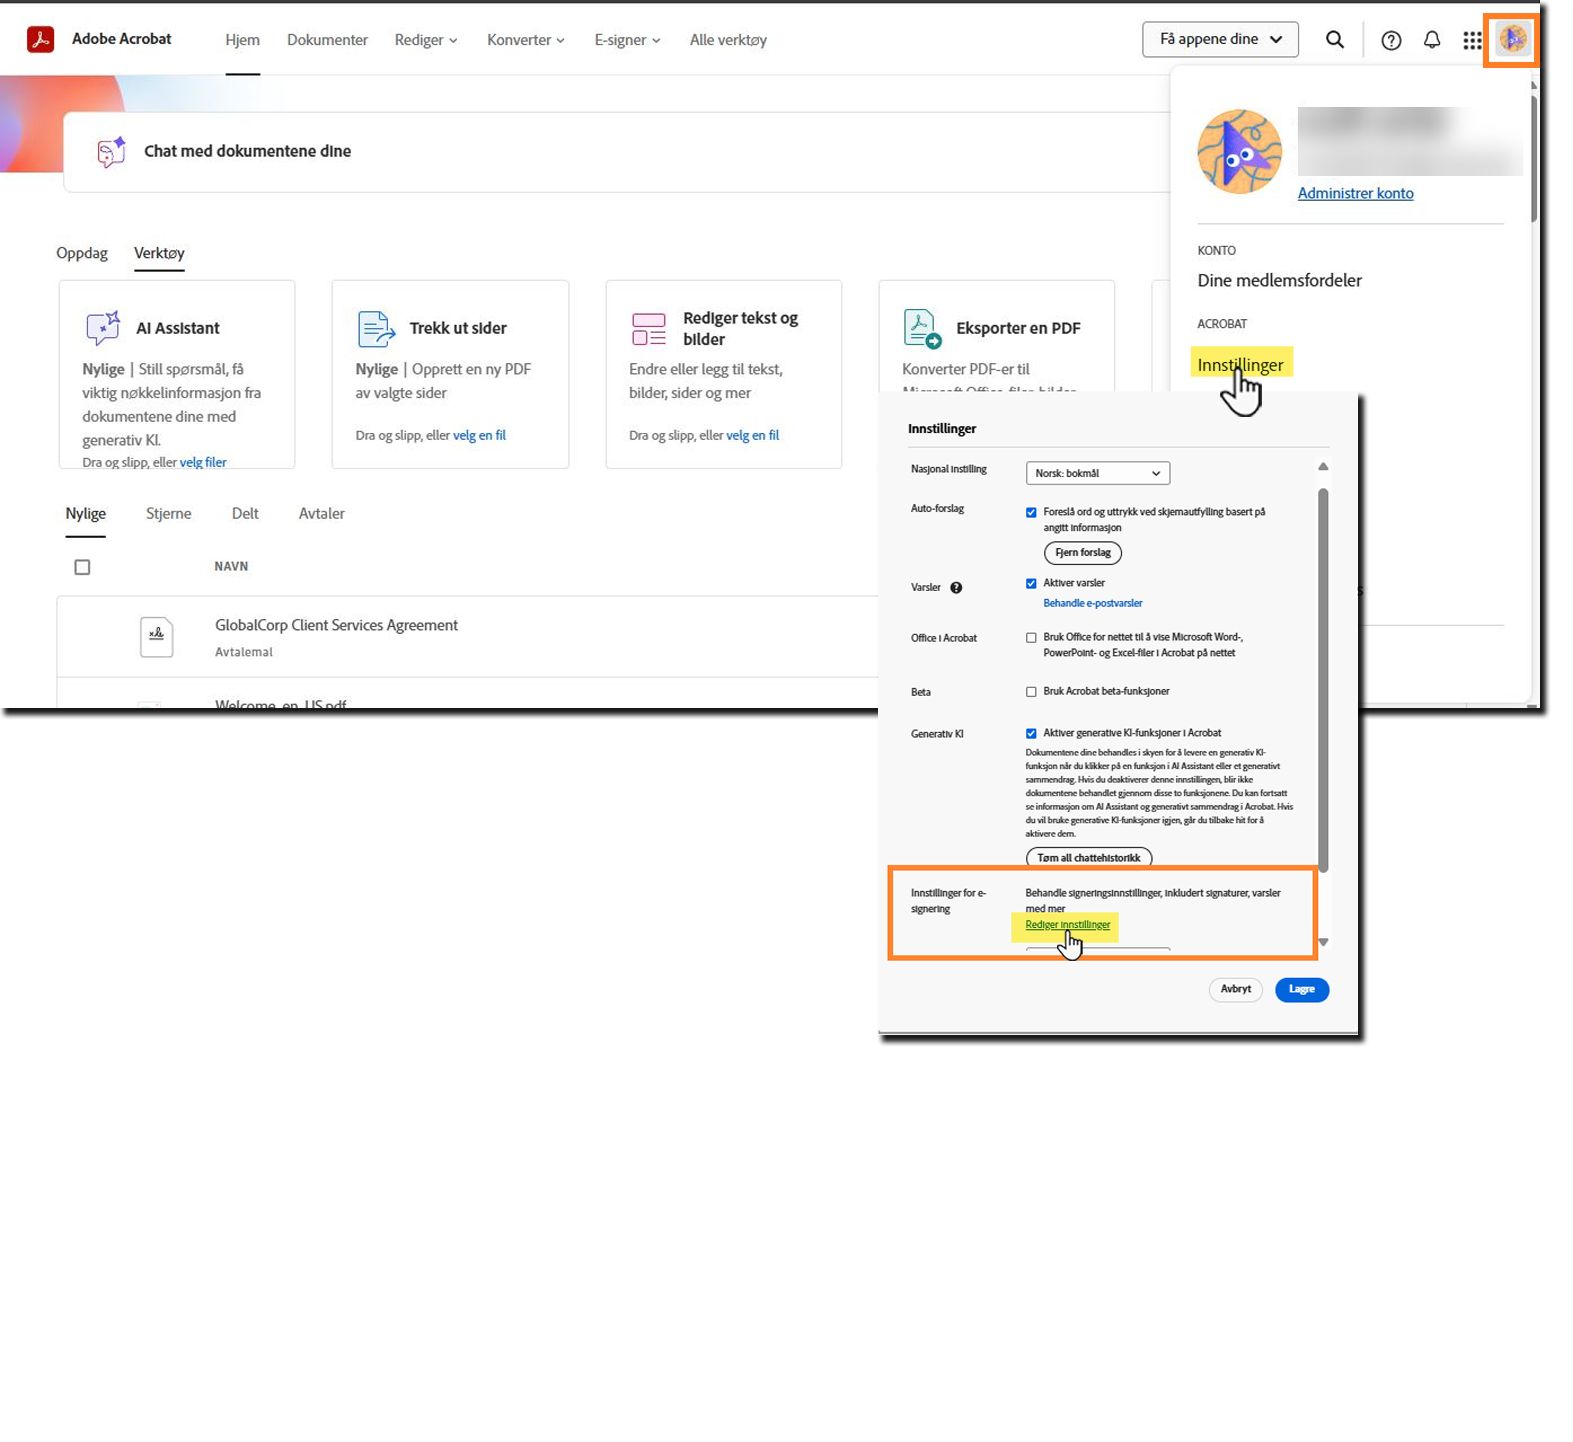Click the Administrer konto link
Image resolution: width=1573 pixels, height=1442 pixels.
coord(1355,193)
